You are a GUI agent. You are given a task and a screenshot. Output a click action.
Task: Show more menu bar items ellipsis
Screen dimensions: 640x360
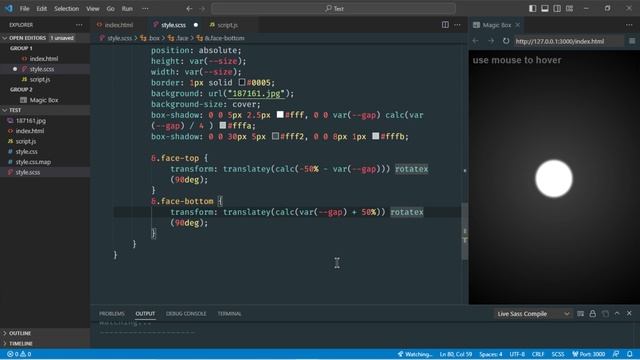[145, 9]
